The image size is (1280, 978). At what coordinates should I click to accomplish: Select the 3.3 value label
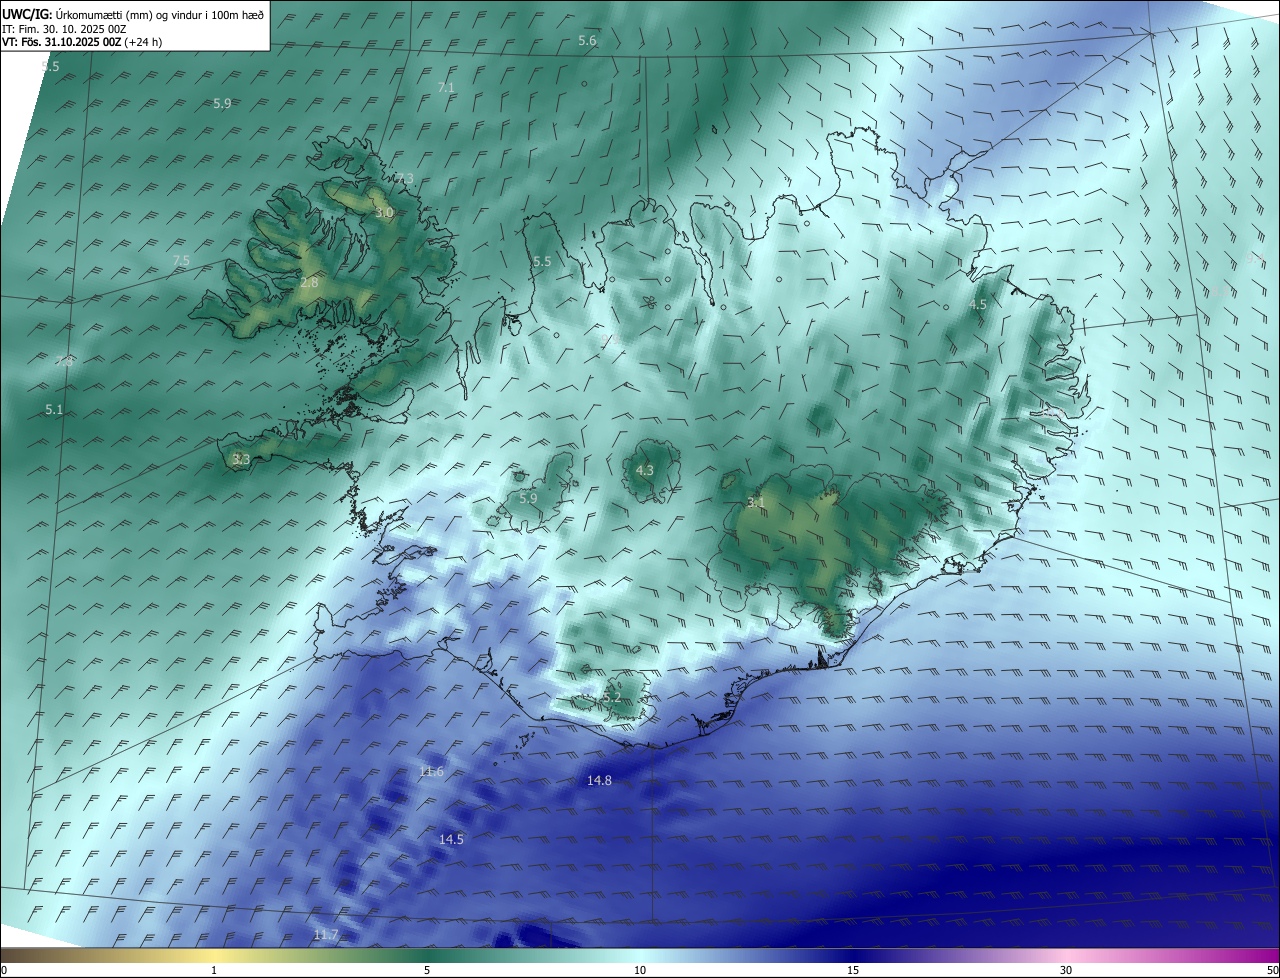[240, 460]
